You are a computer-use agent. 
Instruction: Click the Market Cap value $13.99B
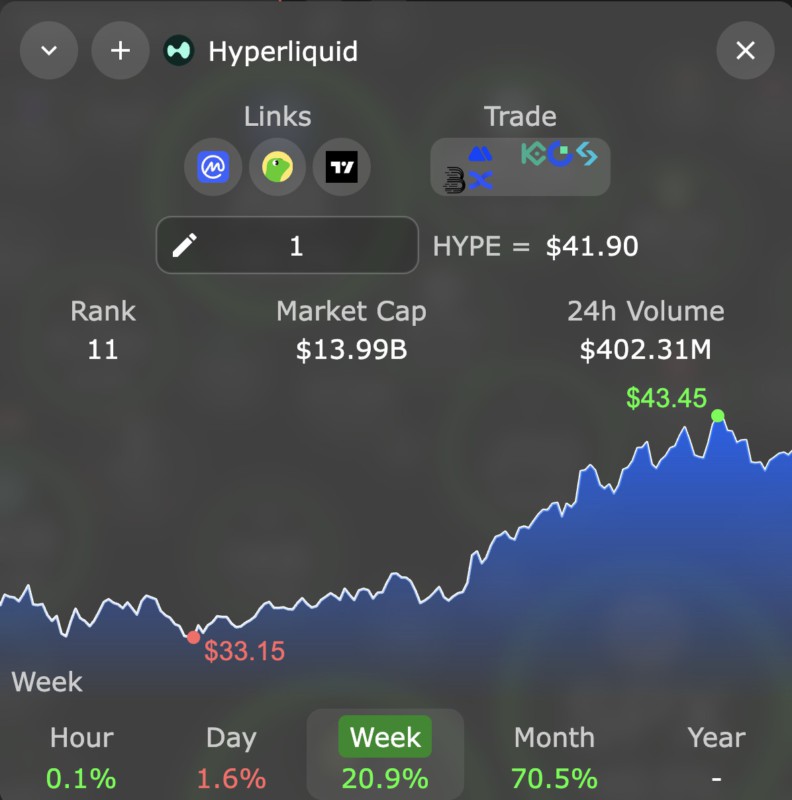351,350
